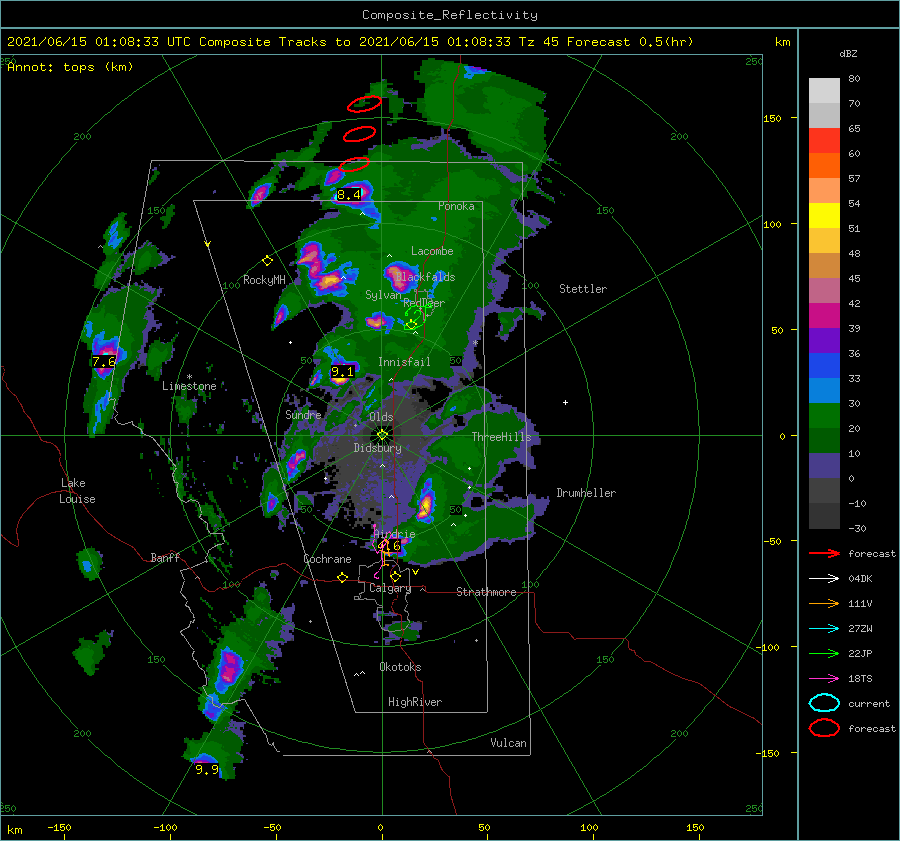The image size is (900, 841).
Task: Click the storm top label 8.4
Action: 349,195
